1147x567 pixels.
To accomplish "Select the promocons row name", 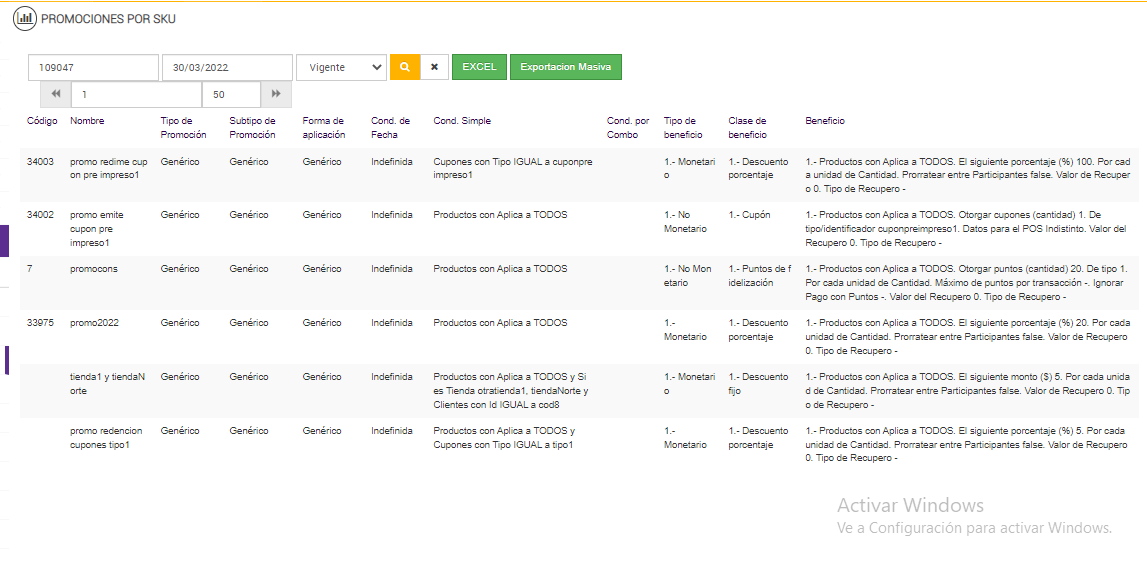I will pyautogui.click(x=94, y=269).
